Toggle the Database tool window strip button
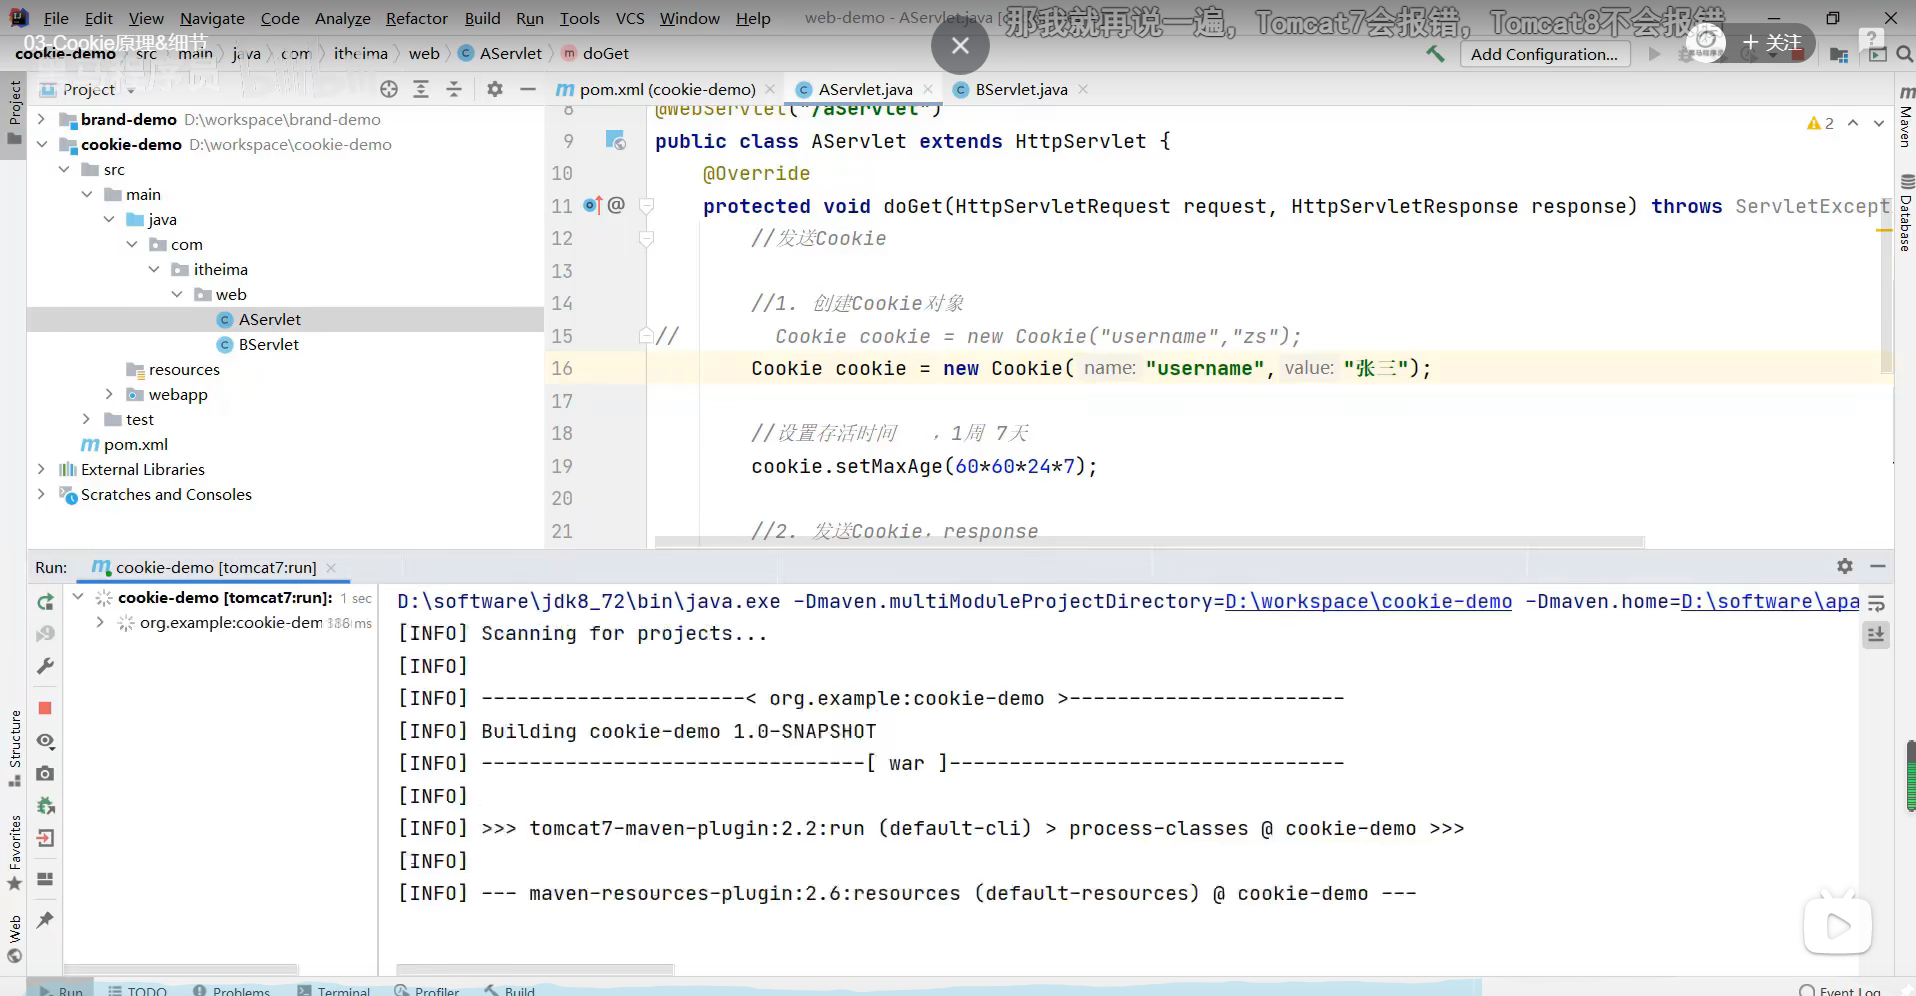 (1906, 212)
